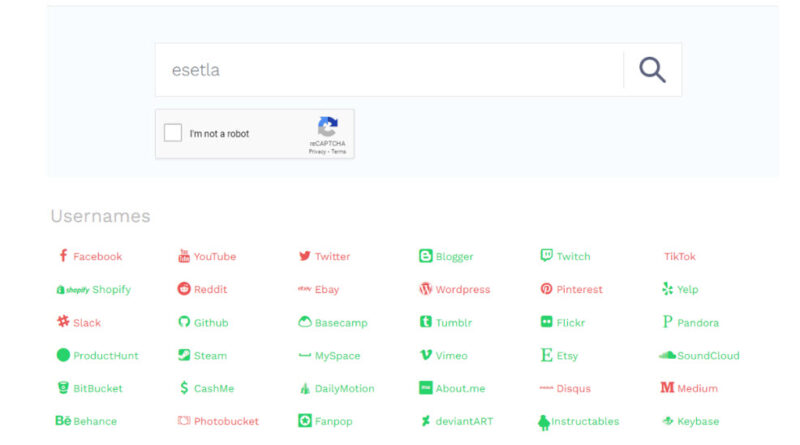Image resolution: width=800 pixels, height=445 pixels.
Task: Open the Steam text link
Action: tap(210, 355)
